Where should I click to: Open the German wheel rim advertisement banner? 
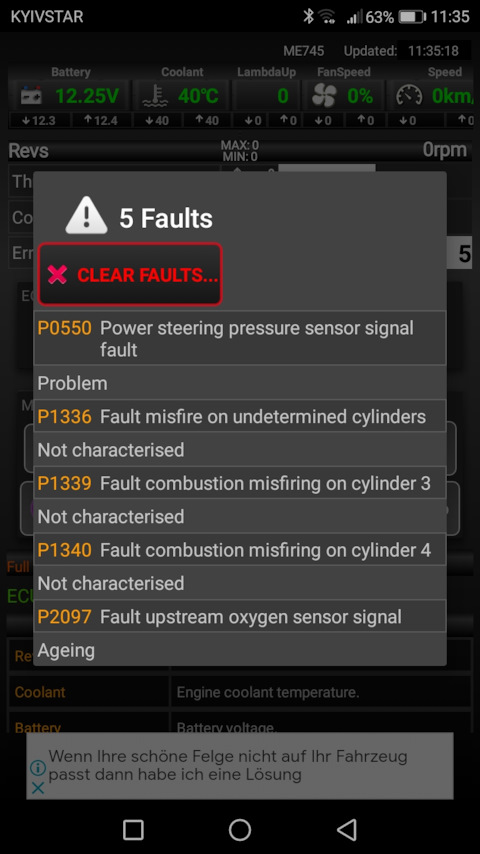pos(240,766)
